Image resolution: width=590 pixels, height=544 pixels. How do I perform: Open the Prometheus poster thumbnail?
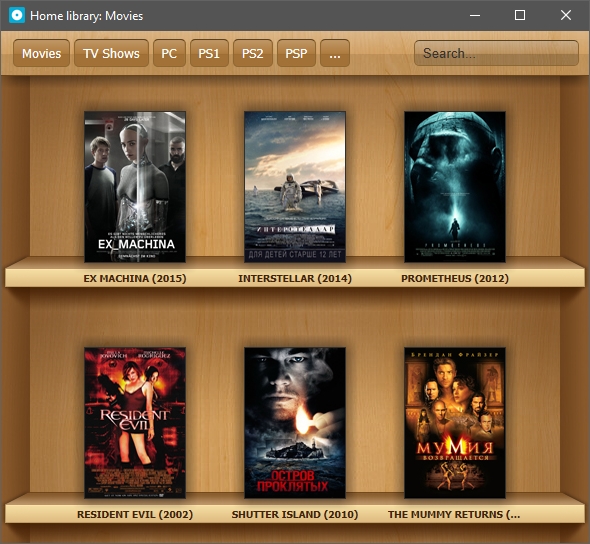(455, 187)
